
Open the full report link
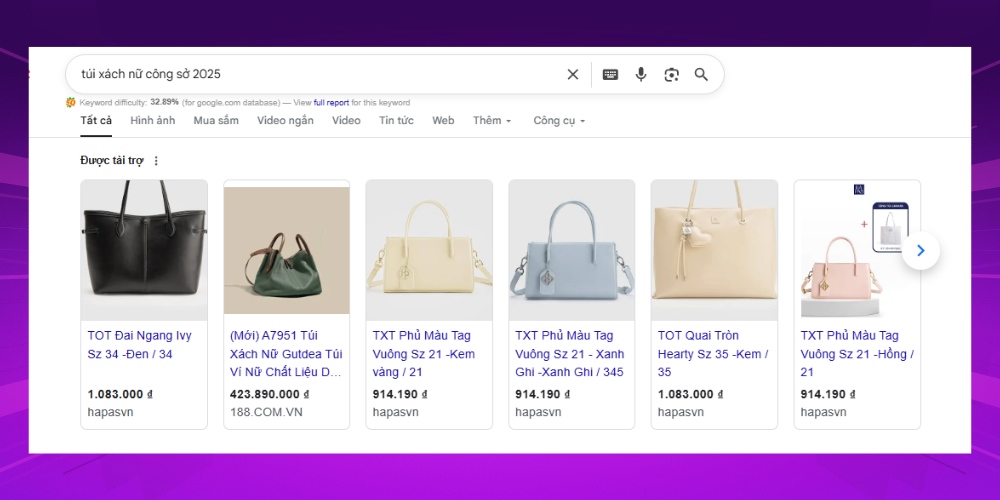pyautogui.click(x=331, y=102)
